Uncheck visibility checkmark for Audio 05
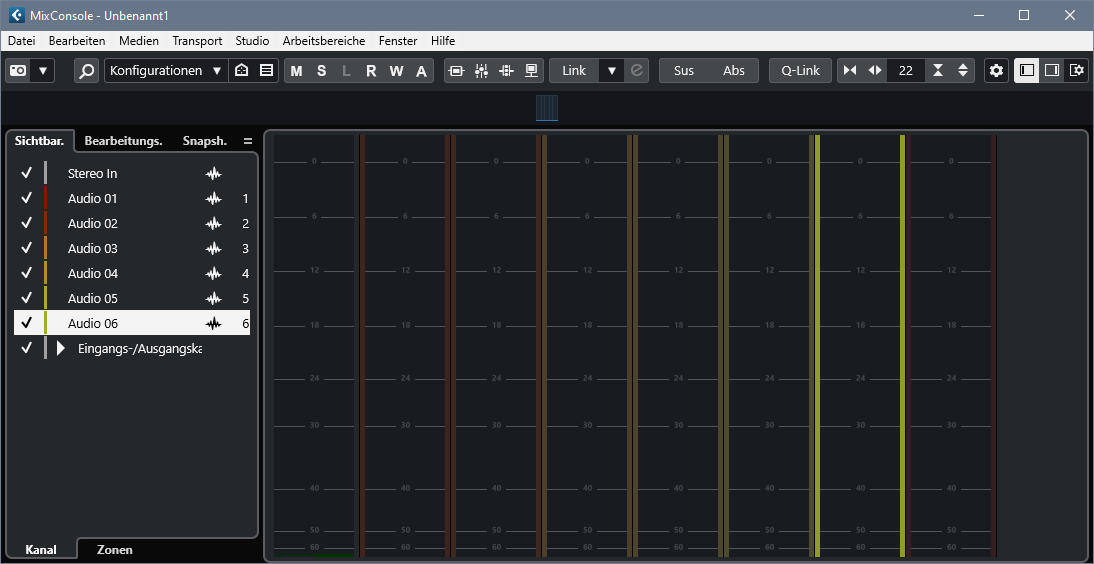The image size is (1094, 564). (x=27, y=298)
